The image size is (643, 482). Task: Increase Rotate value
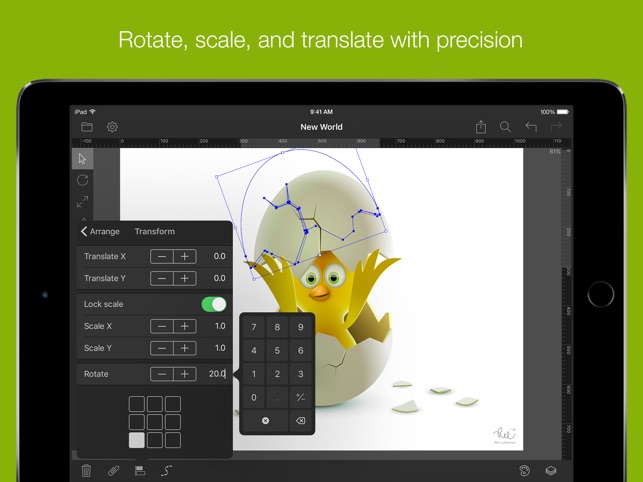click(185, 374)
